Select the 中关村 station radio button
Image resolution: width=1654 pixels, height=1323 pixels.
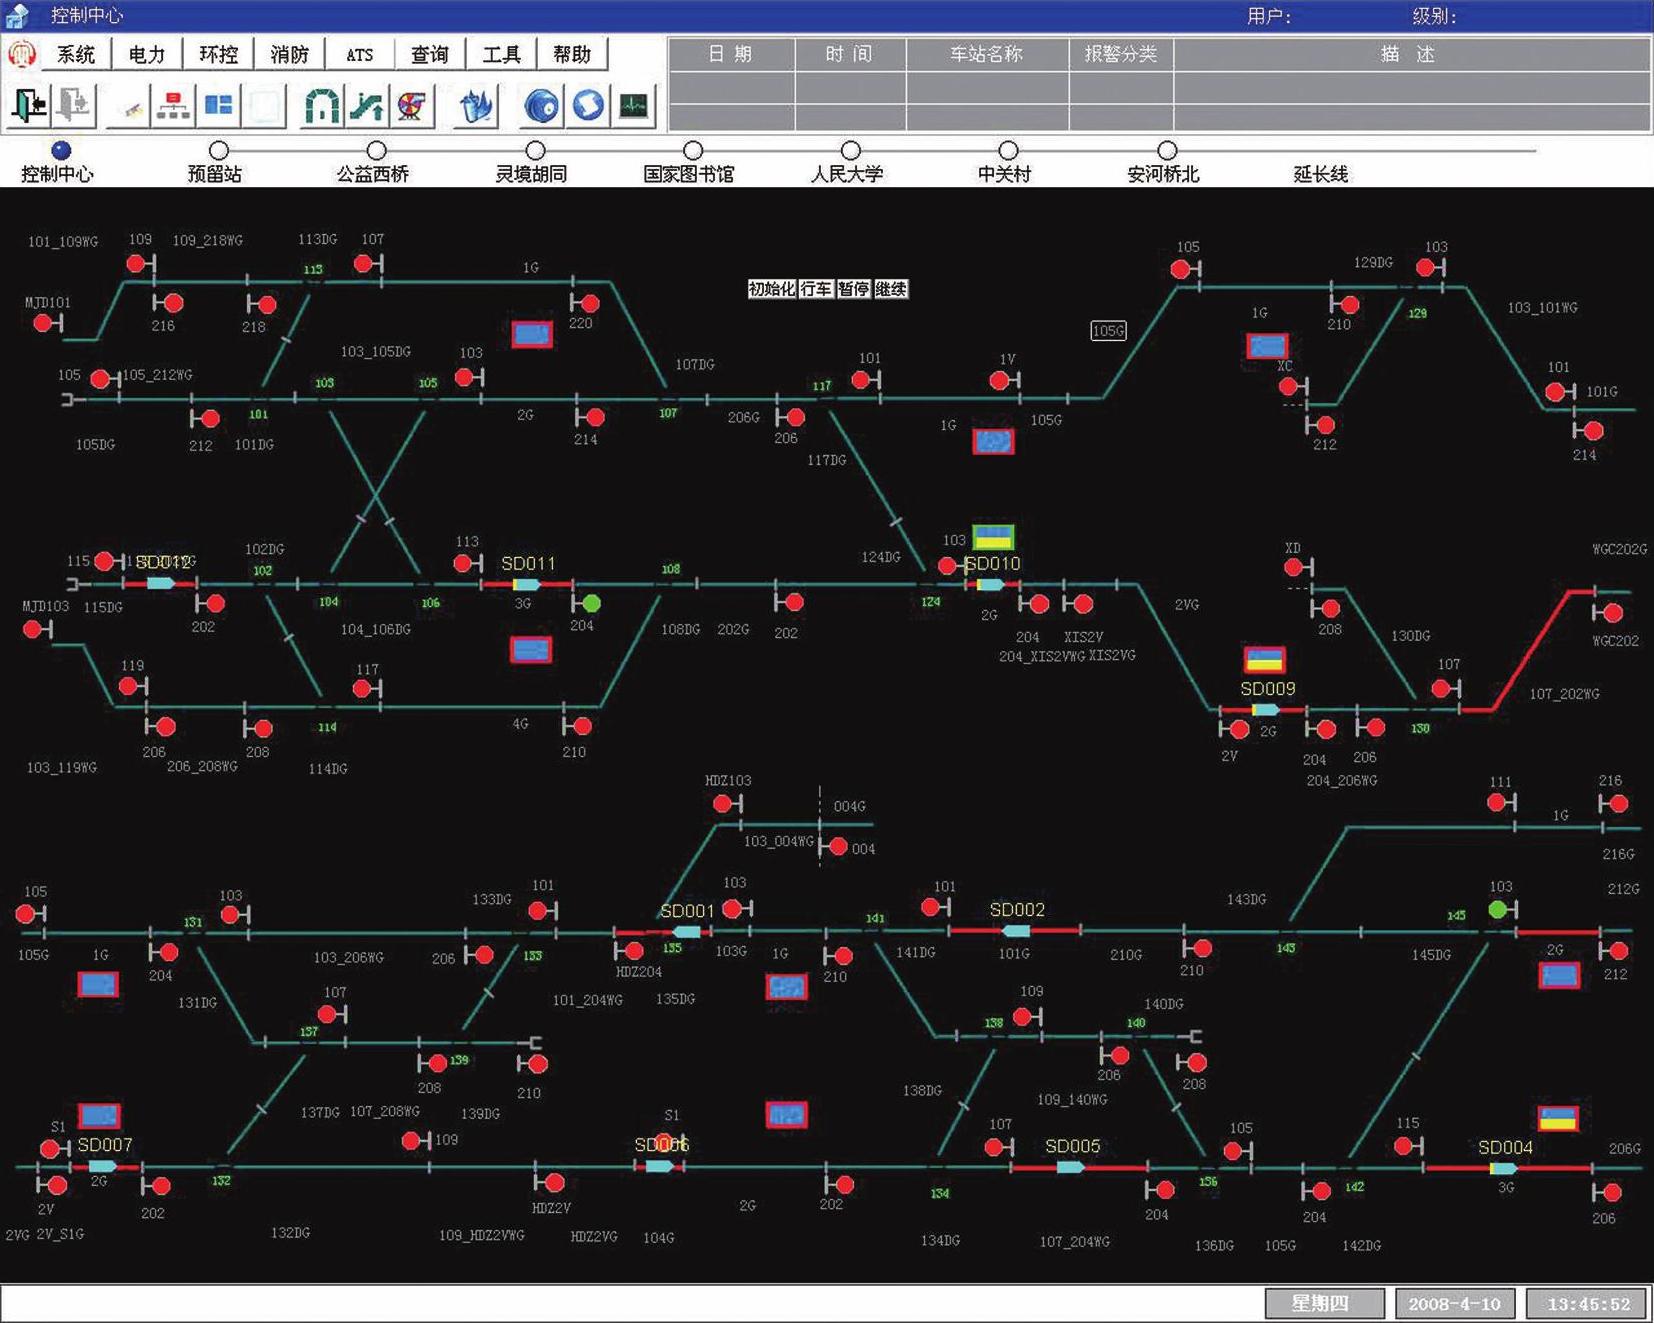click(x=1008, y=150)
